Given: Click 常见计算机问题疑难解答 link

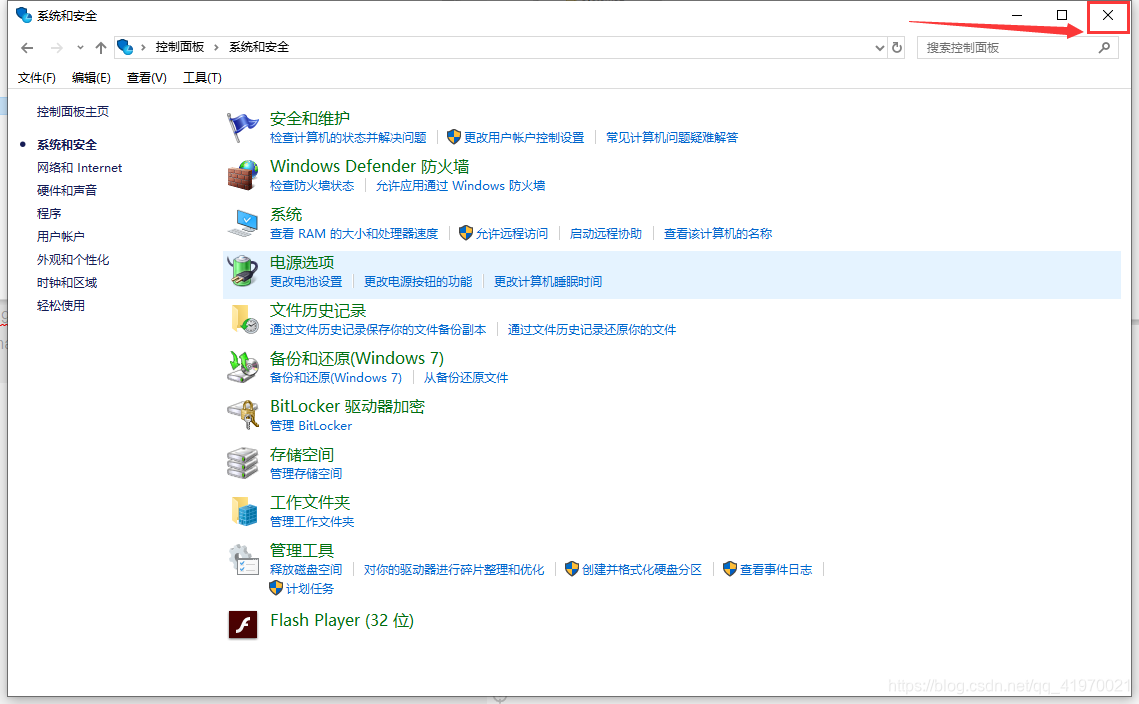Looking at the screenshot, I should 672,137.
